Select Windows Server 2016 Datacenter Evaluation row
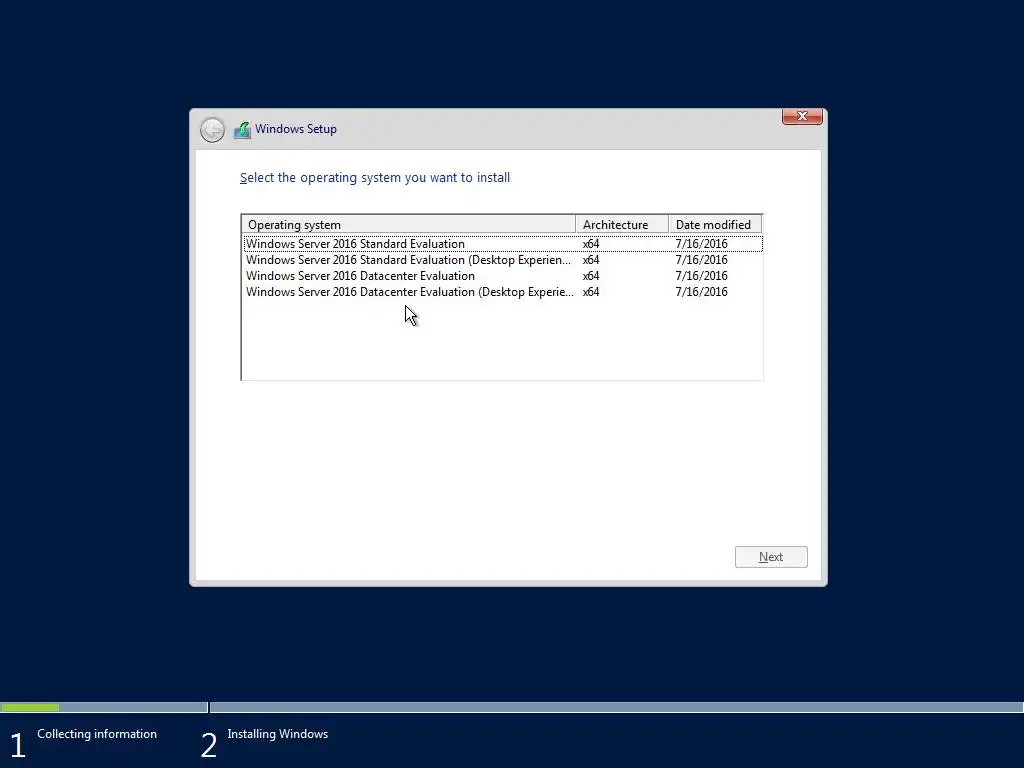The image size is (1024, 768). (503, 276)
